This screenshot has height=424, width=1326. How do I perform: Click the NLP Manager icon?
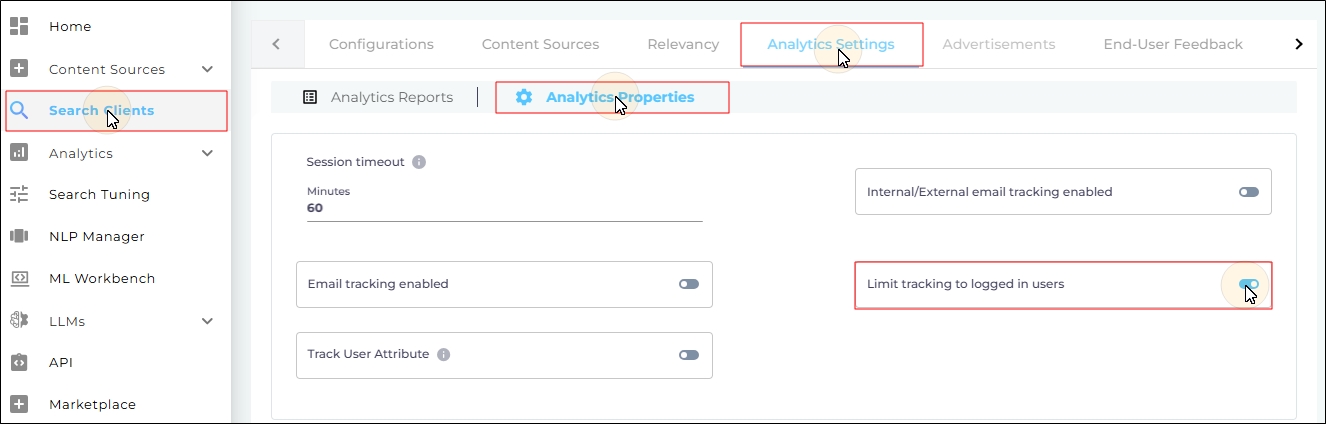tap(19, 236)
